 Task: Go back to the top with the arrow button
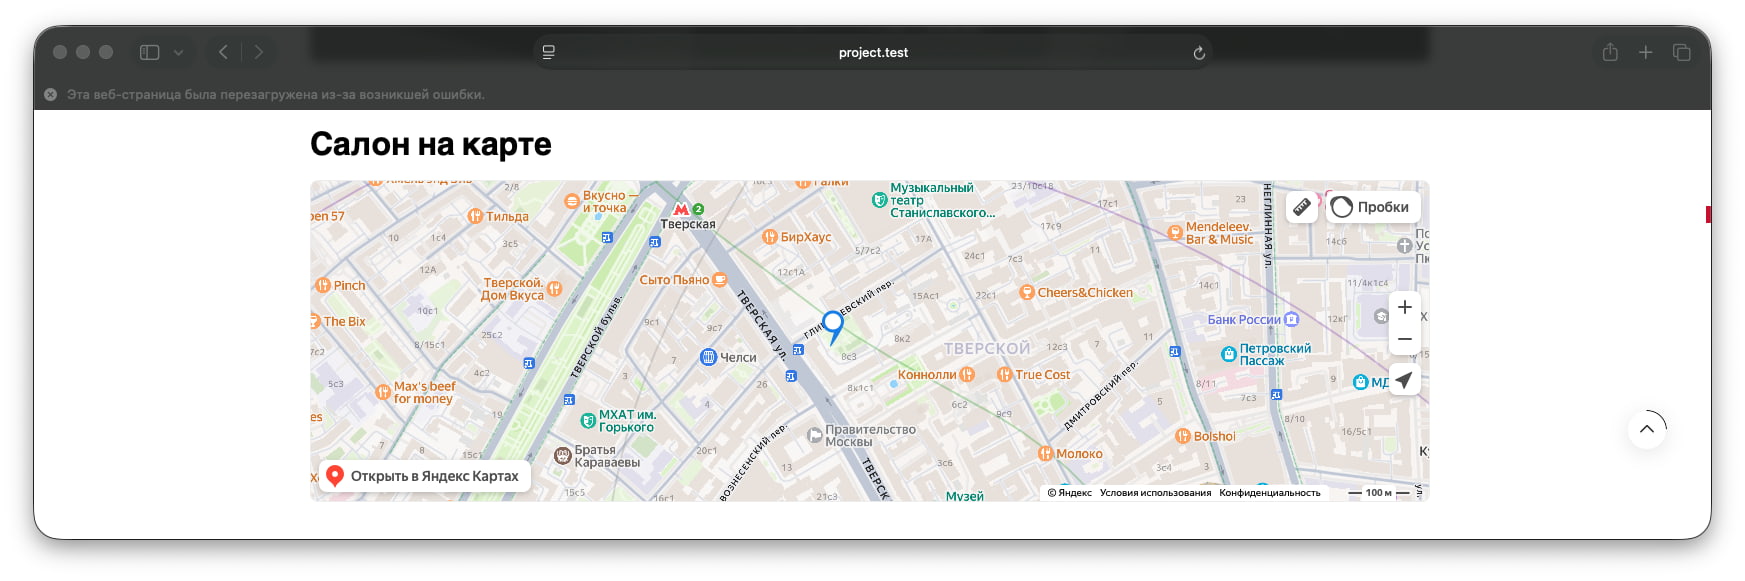click(x=1647, y=429)
